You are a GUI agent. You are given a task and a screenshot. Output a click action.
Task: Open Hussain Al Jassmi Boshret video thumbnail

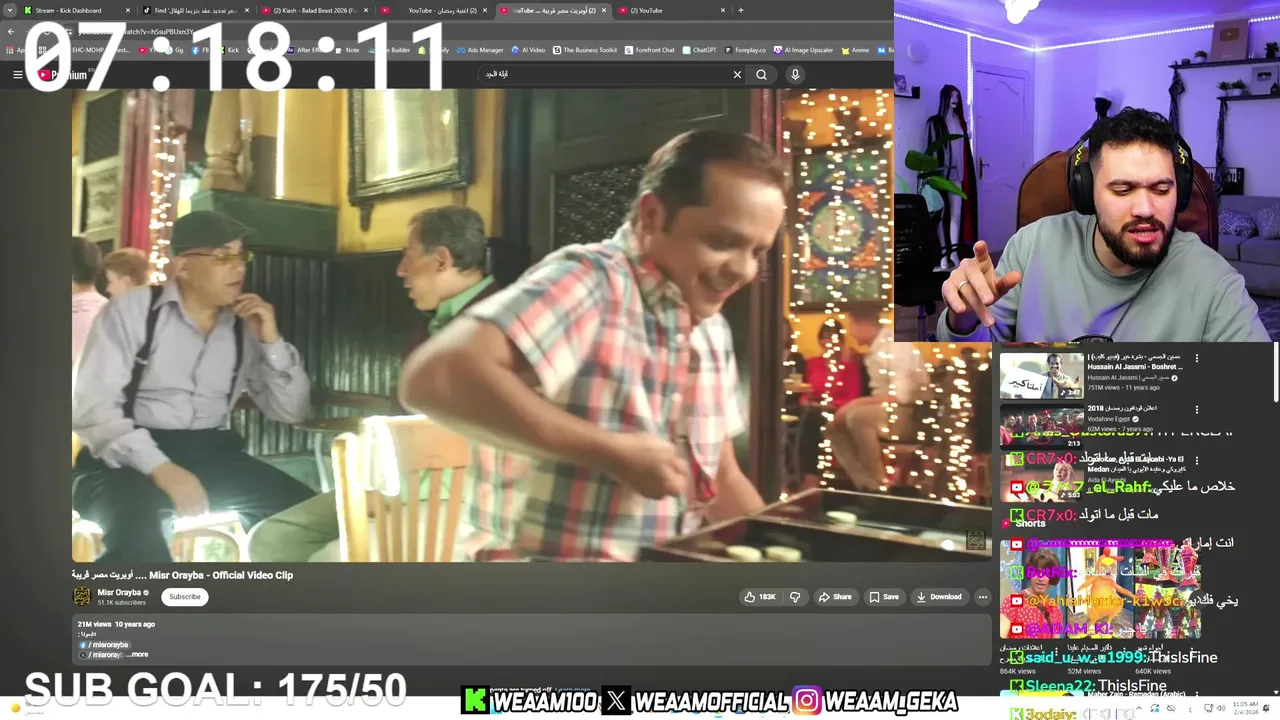1041,376
